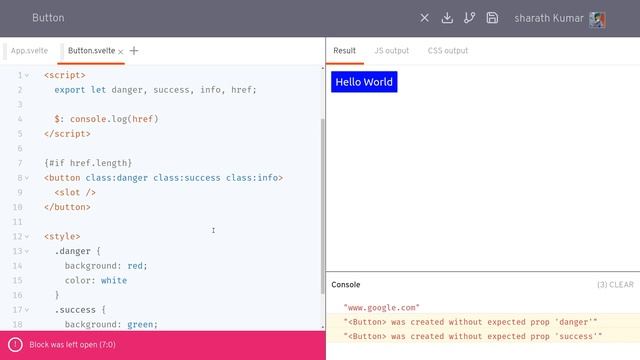The width and height of the screenshot is (640, 360).
Task: Fold the .success rule at line 17
Action: [x=27, y=310]
